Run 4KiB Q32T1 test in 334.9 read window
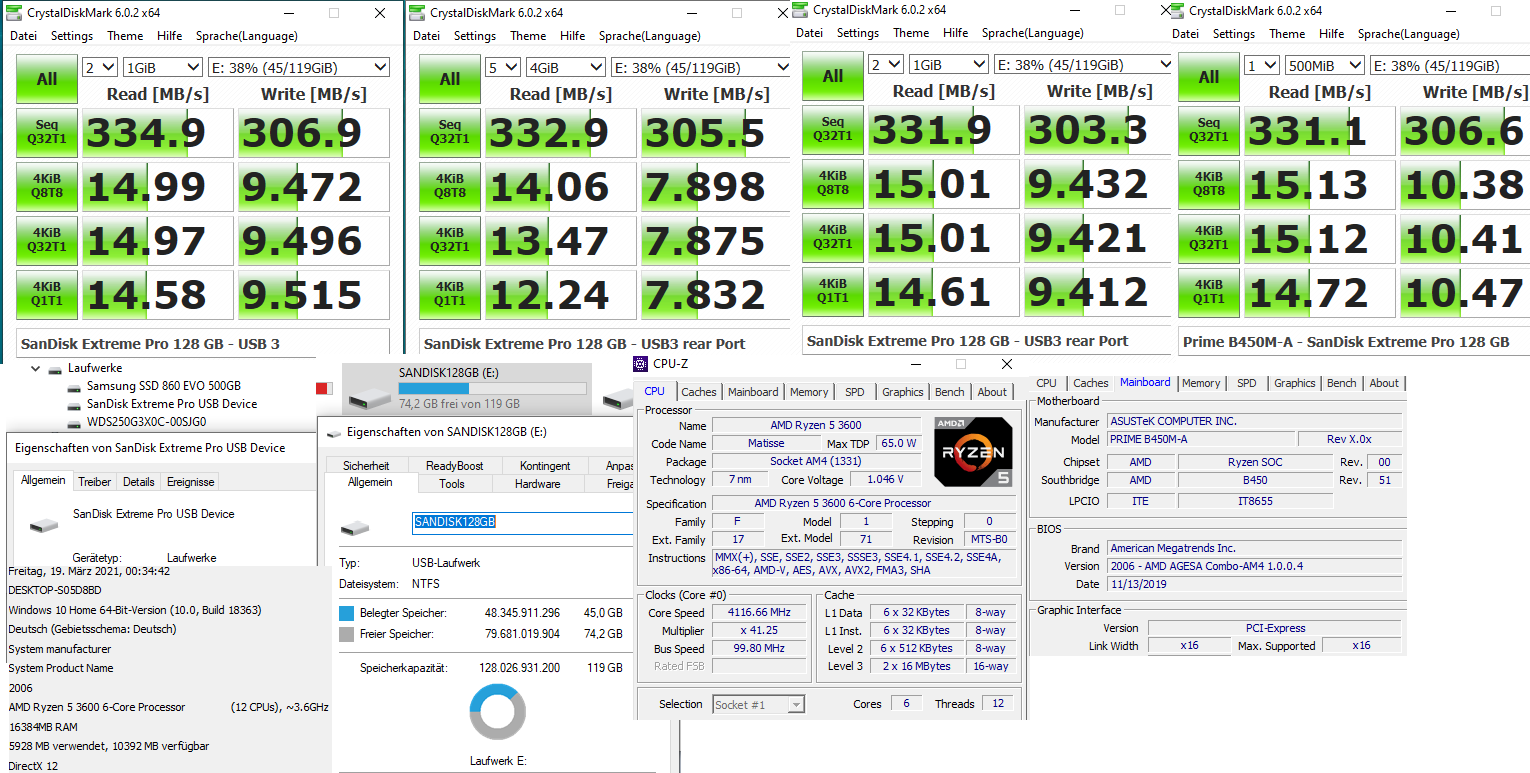Viewport: 1530px width, 773px height. (47, 241)
